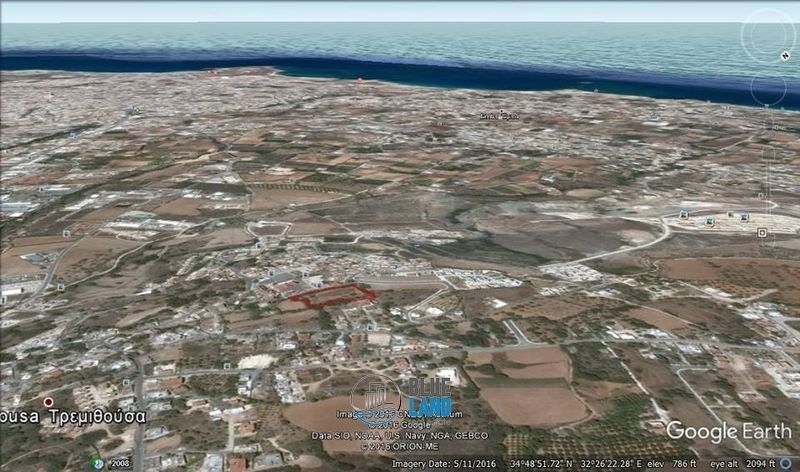This screenshot has height=472, width=800.
Task: Open historical imagery via the clock icon
Action: pyautogui.click(x=97, y=463)
